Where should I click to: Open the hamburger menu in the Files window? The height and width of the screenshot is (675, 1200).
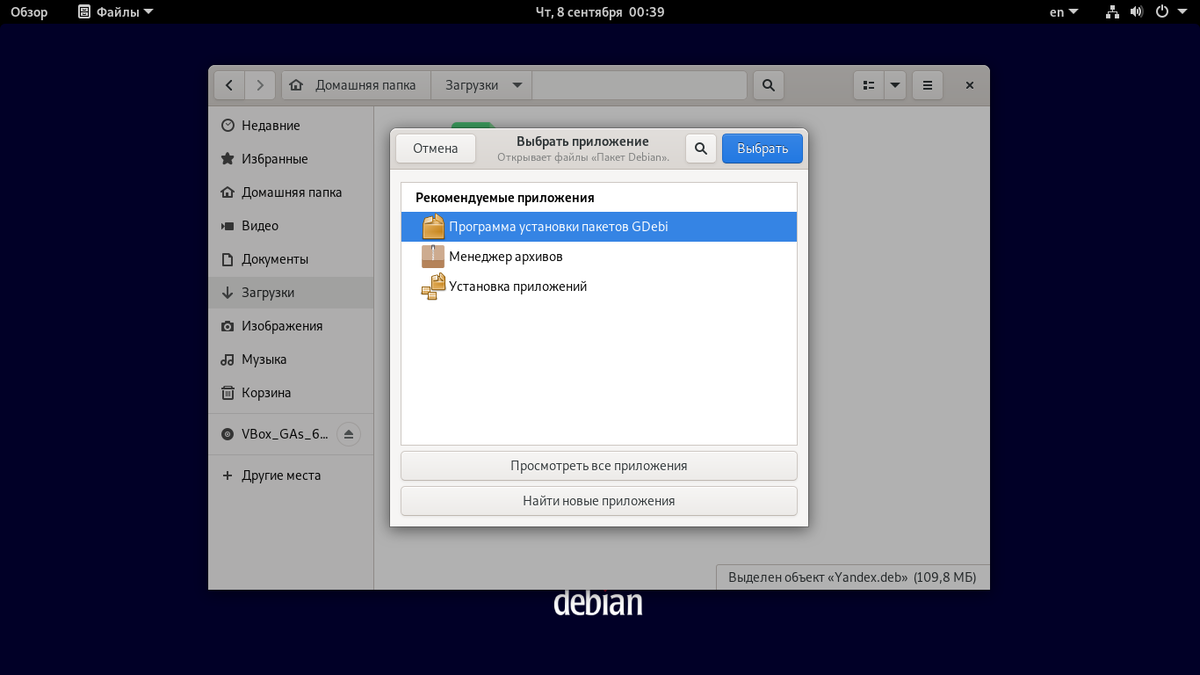click(x=927, y=85)
